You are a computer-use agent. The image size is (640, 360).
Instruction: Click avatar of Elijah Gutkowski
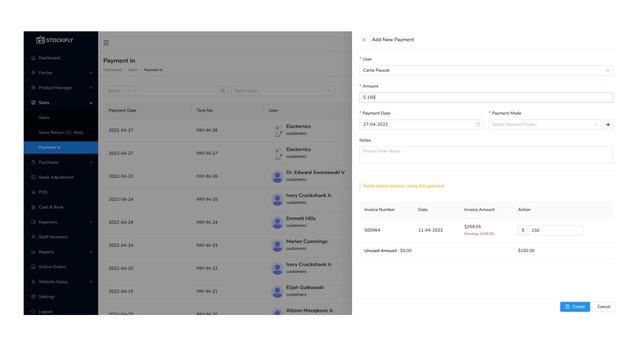277,291
